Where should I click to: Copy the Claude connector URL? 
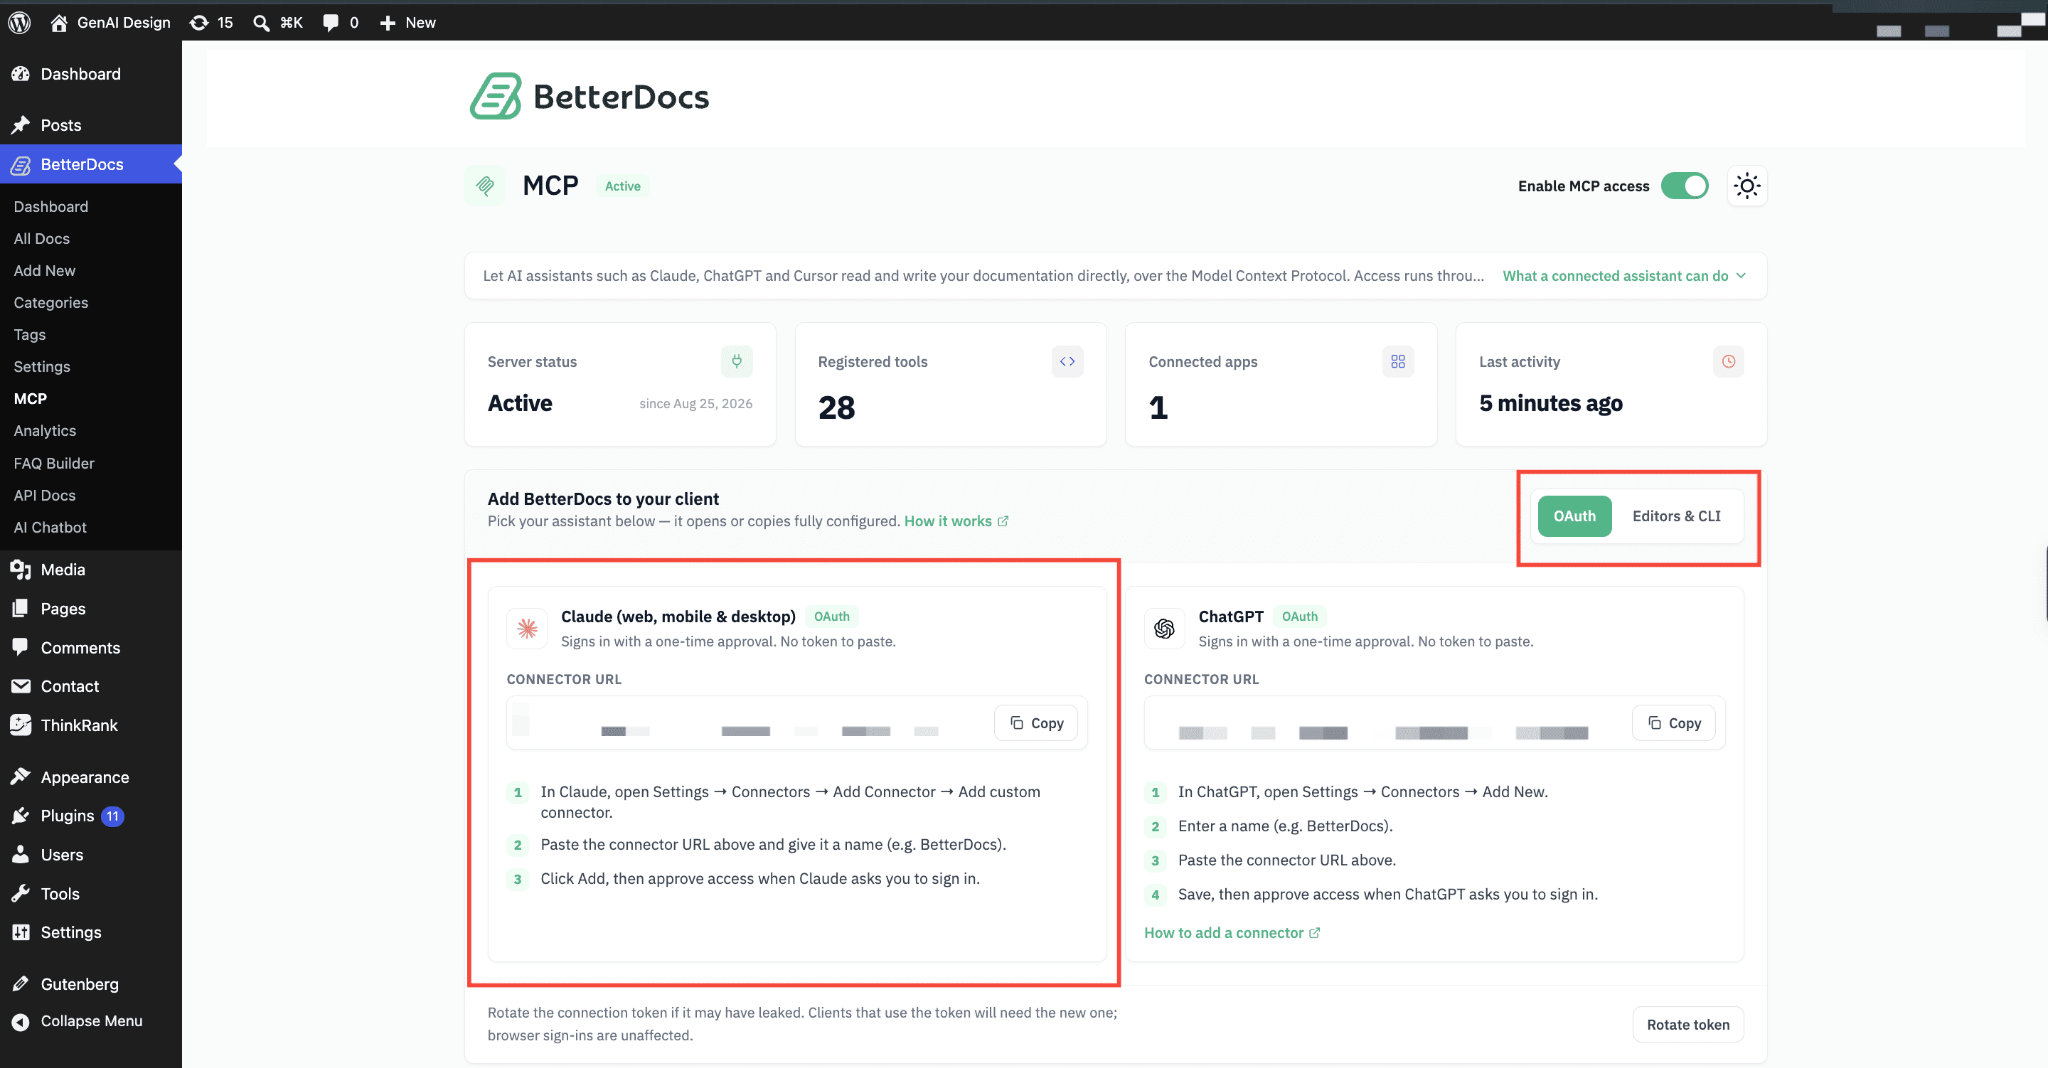coord(1036,723)
